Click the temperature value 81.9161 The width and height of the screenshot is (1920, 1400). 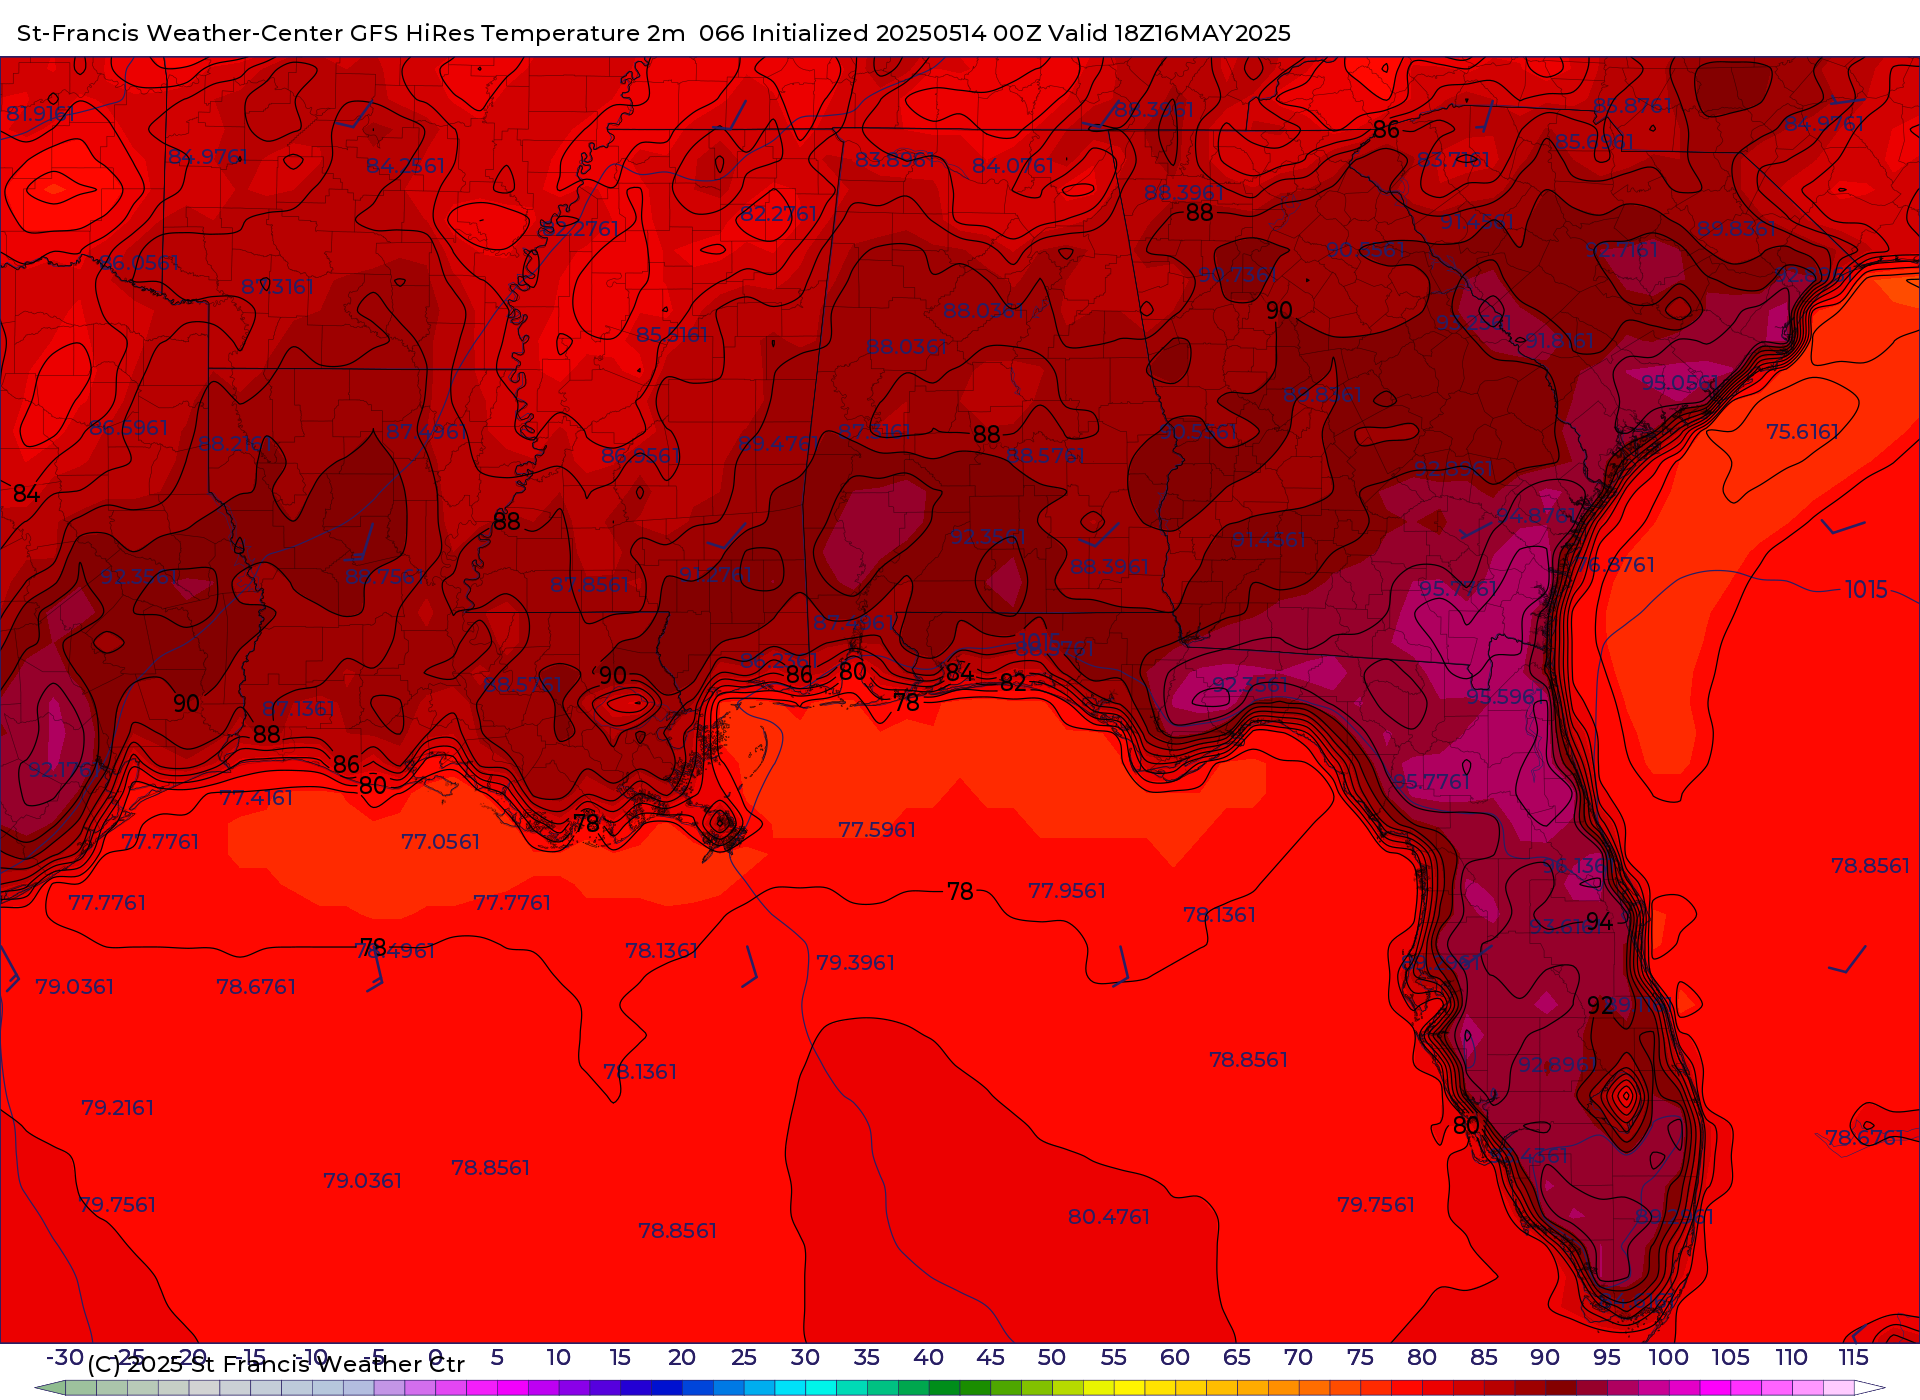coord(40,113)
